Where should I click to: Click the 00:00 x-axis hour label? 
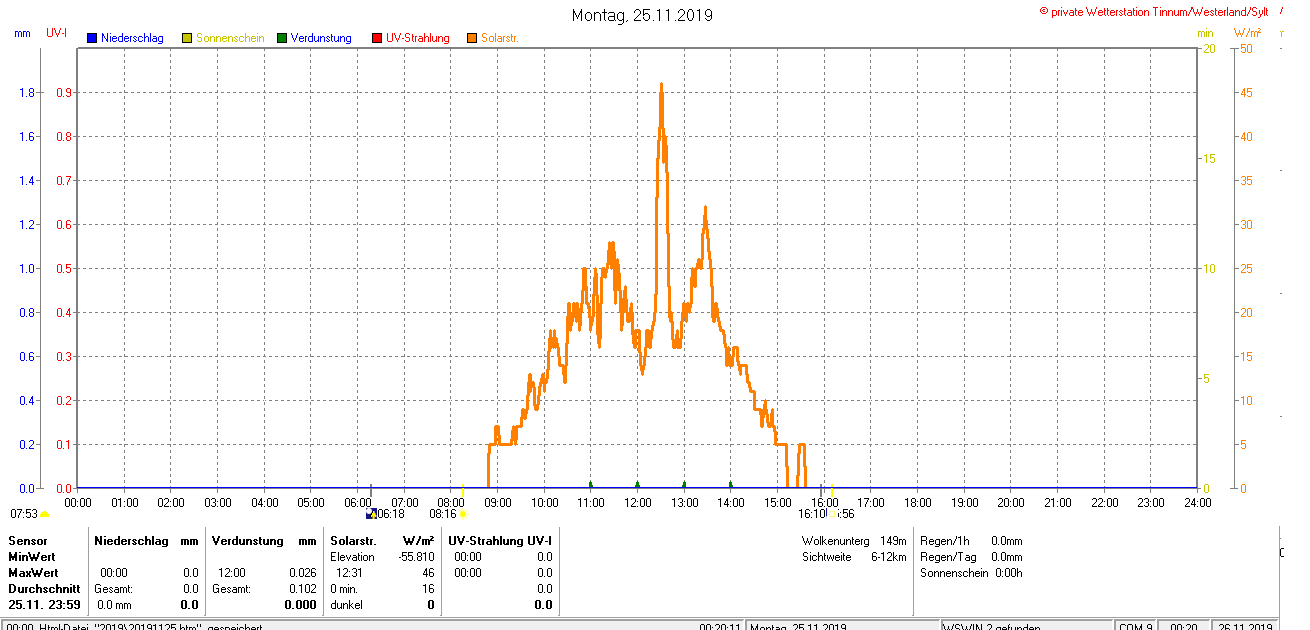[x=78, y=502]
